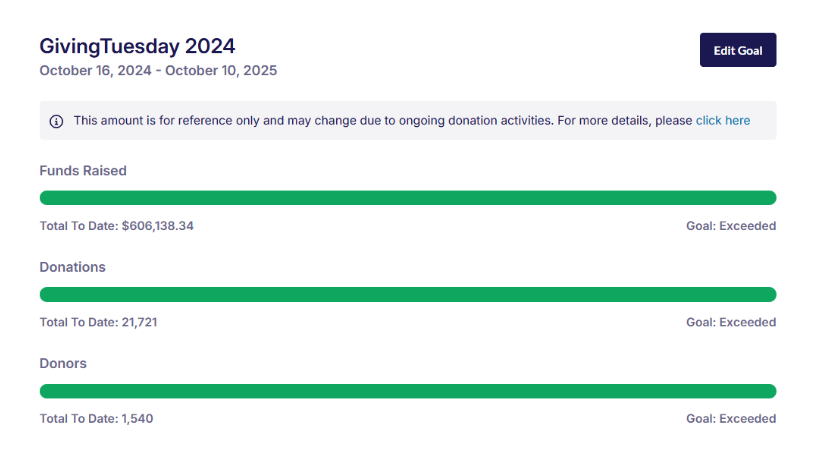This screenshot has height=464, width=836.
Task: Click the campaign date range text
Action: 158,71
